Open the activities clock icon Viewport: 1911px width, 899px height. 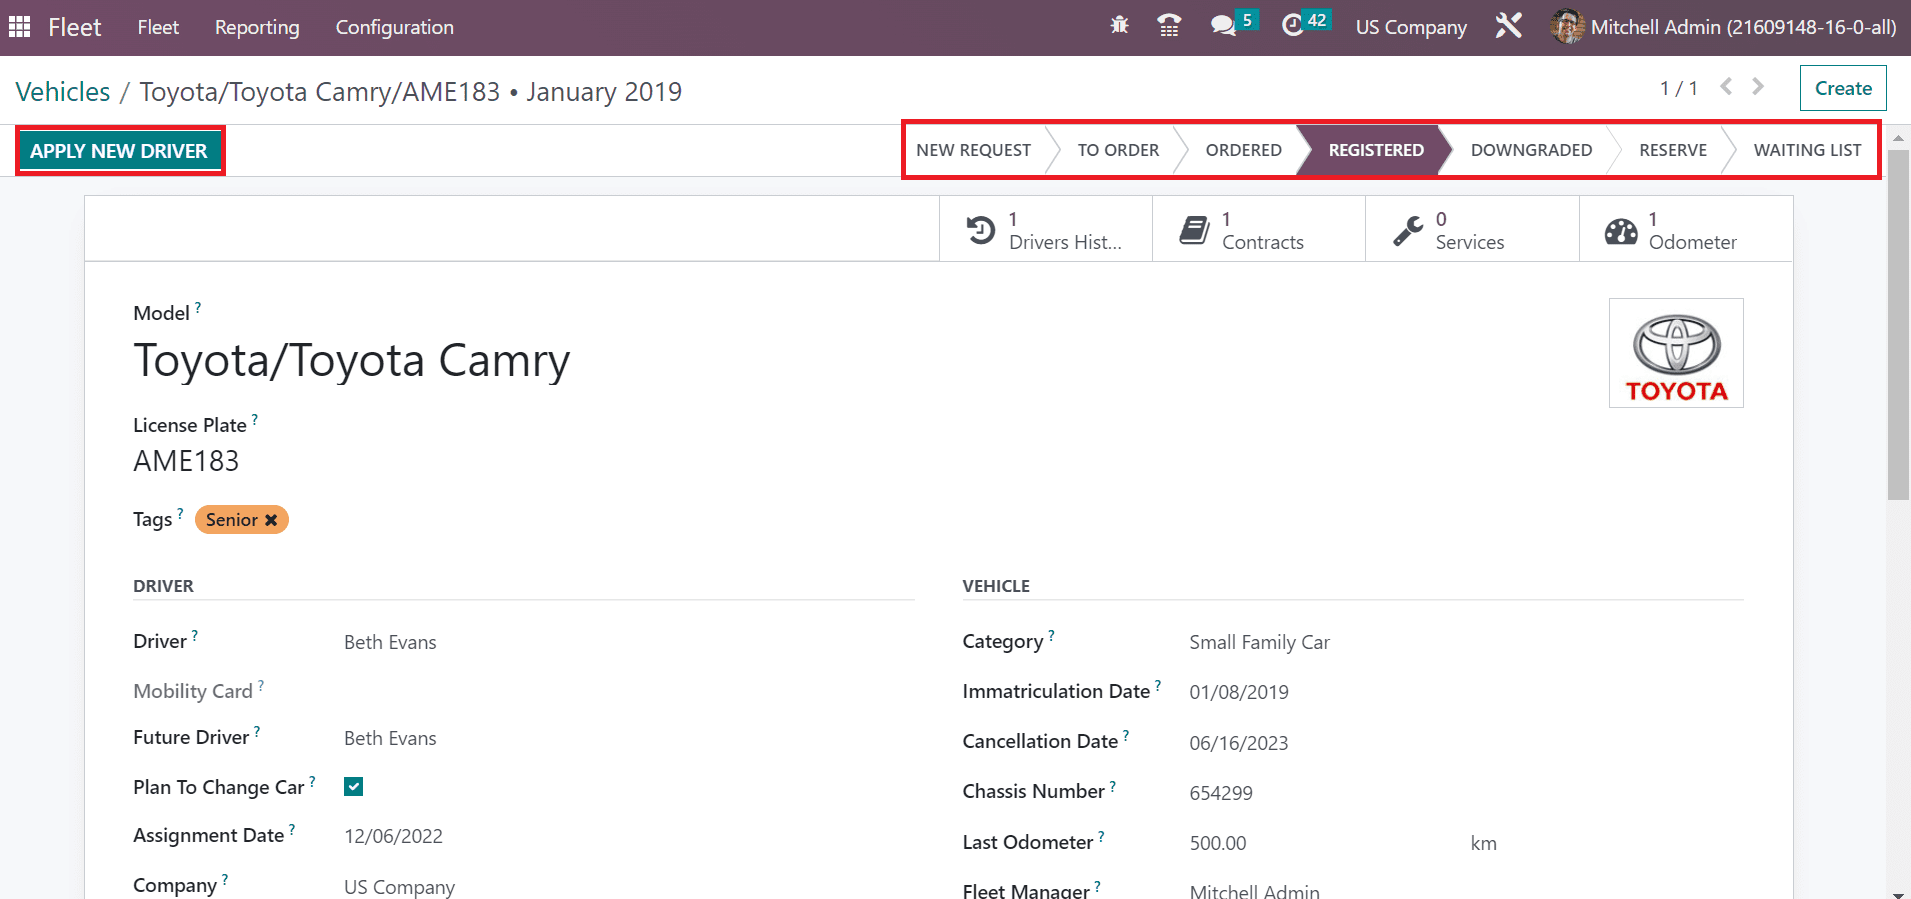pos(1293,25)
